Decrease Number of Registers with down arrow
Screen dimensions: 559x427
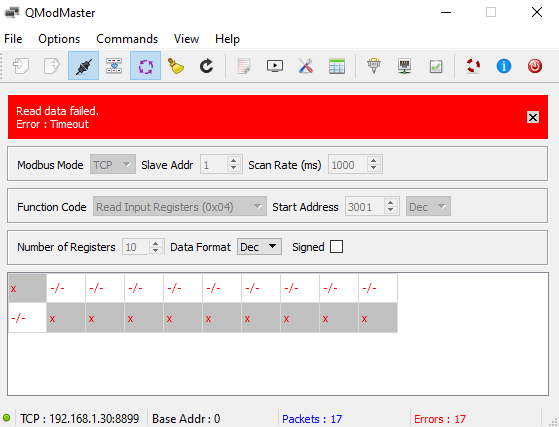tap(156, 250)
